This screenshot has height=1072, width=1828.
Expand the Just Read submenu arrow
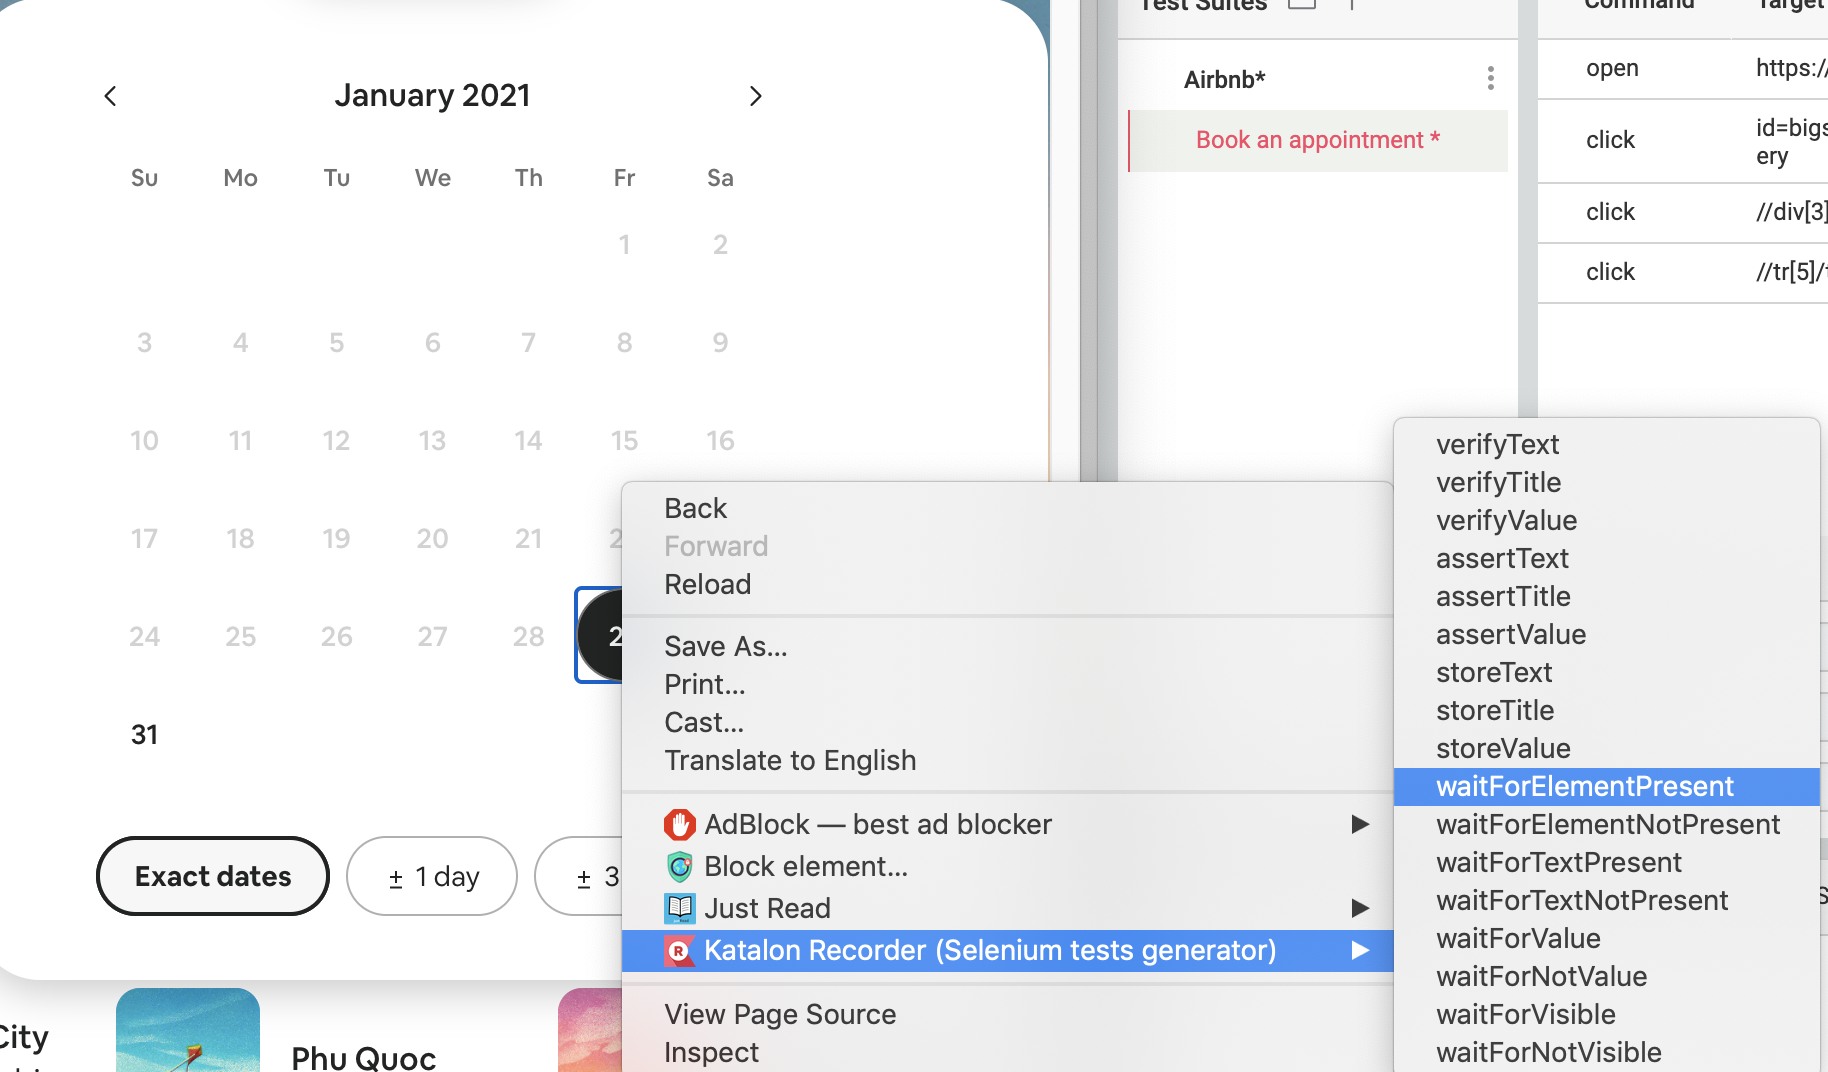coord(1360,908)
